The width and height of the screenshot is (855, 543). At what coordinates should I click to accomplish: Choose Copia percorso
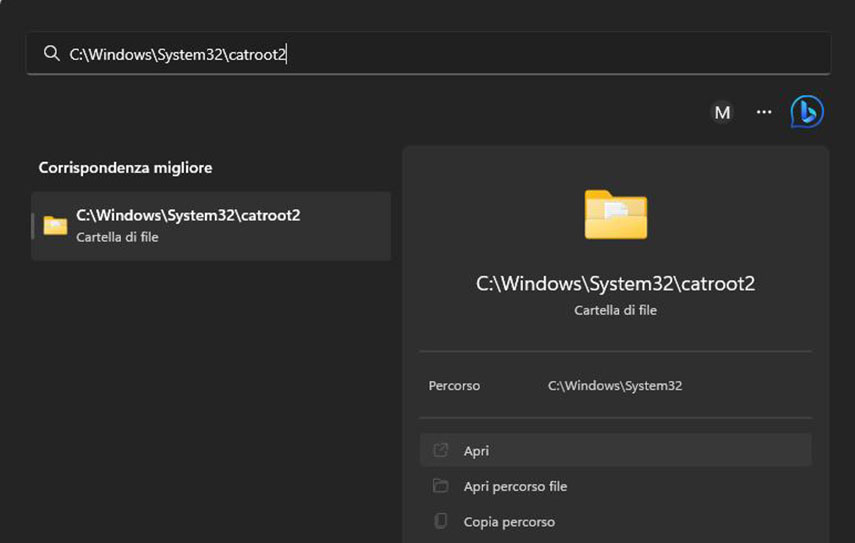click(x=509, y=522)
